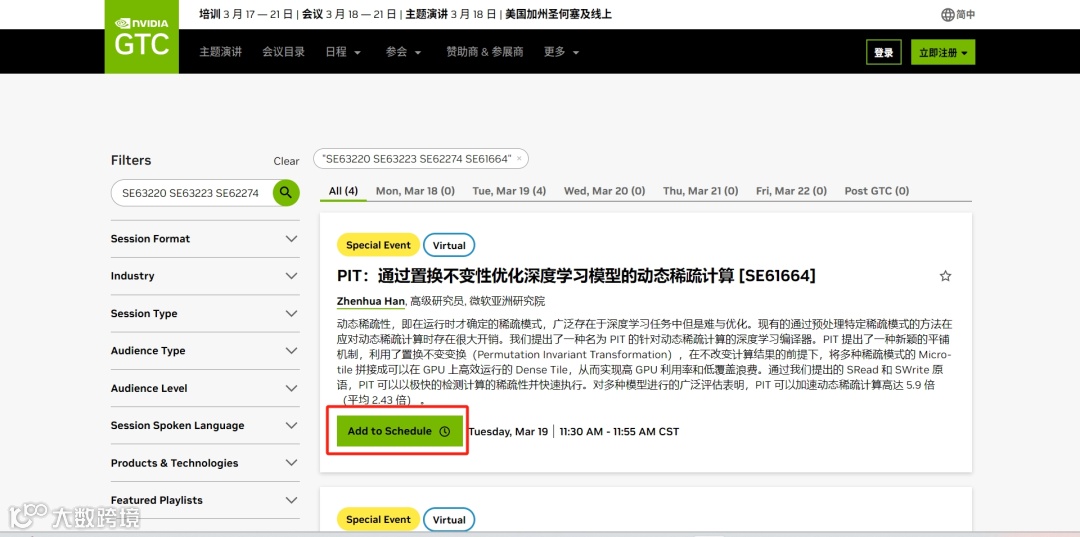Open the language globe selector 简中
The height and width of the screenshot is (537, 1080).
[x=958, y=14]
